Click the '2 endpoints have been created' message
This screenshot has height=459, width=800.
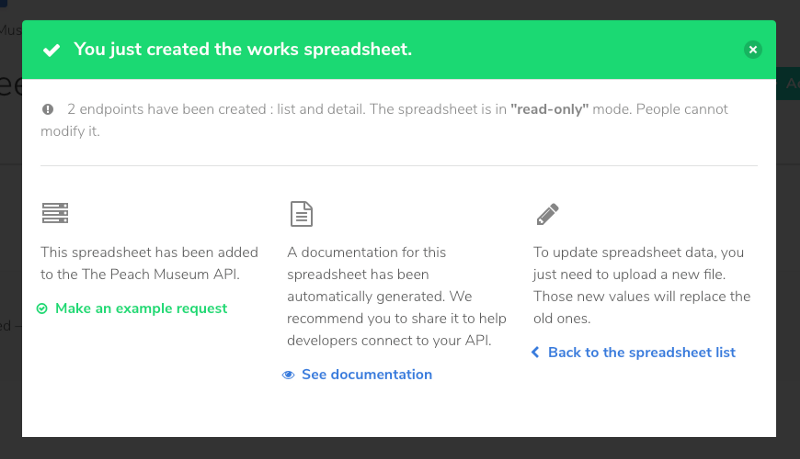(384, 120)
